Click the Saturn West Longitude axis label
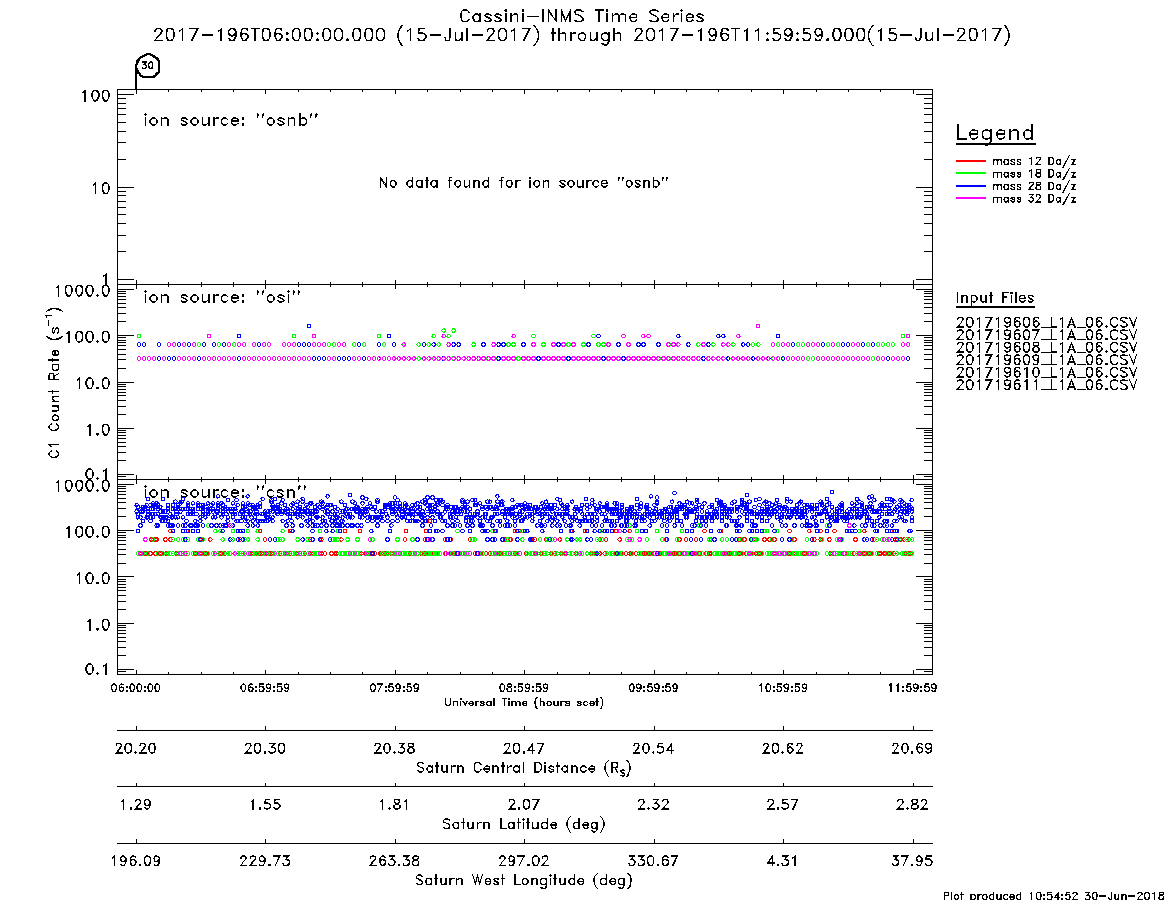Screen dimensions: 1165x900 pyautogui.click(x=524, y=881)
